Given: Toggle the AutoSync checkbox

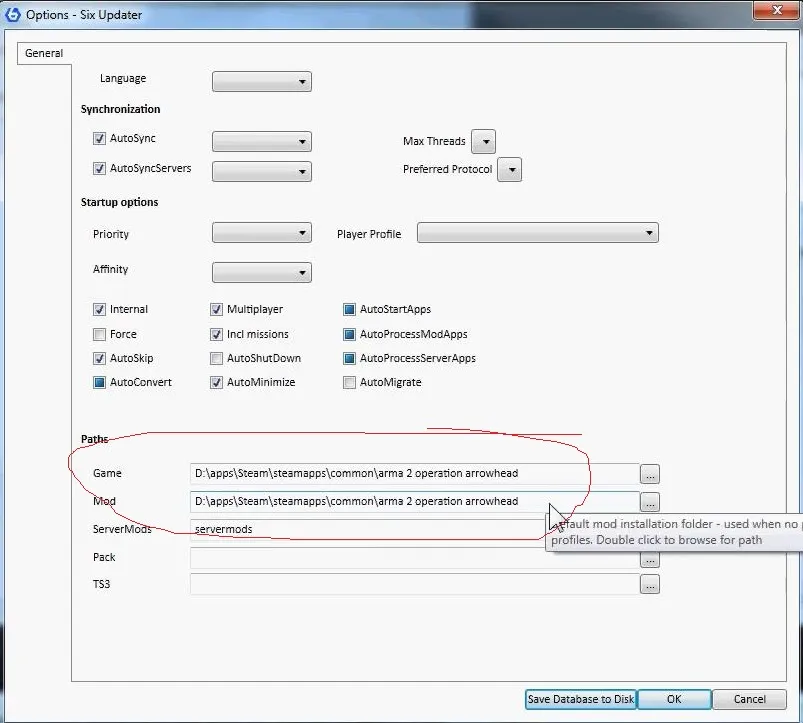Looking at the screenshot, I should (x=99, y=139).
